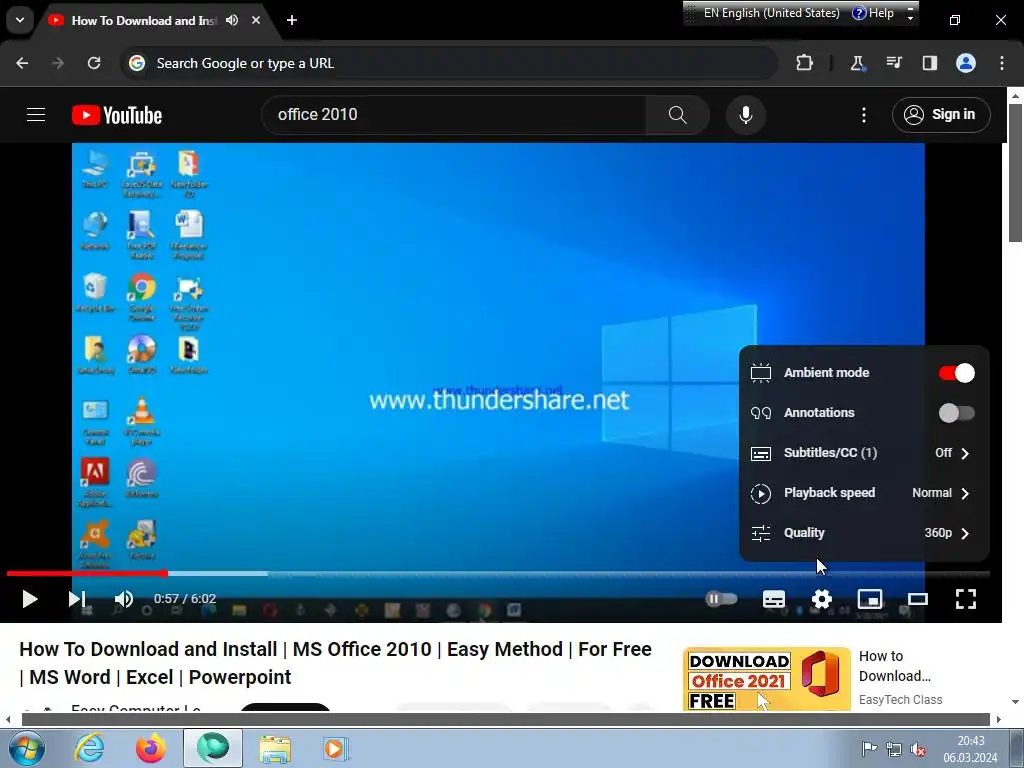This screenshot has height=768, width=1024.
Task: Play the video
Action: [x=29, y=599]
